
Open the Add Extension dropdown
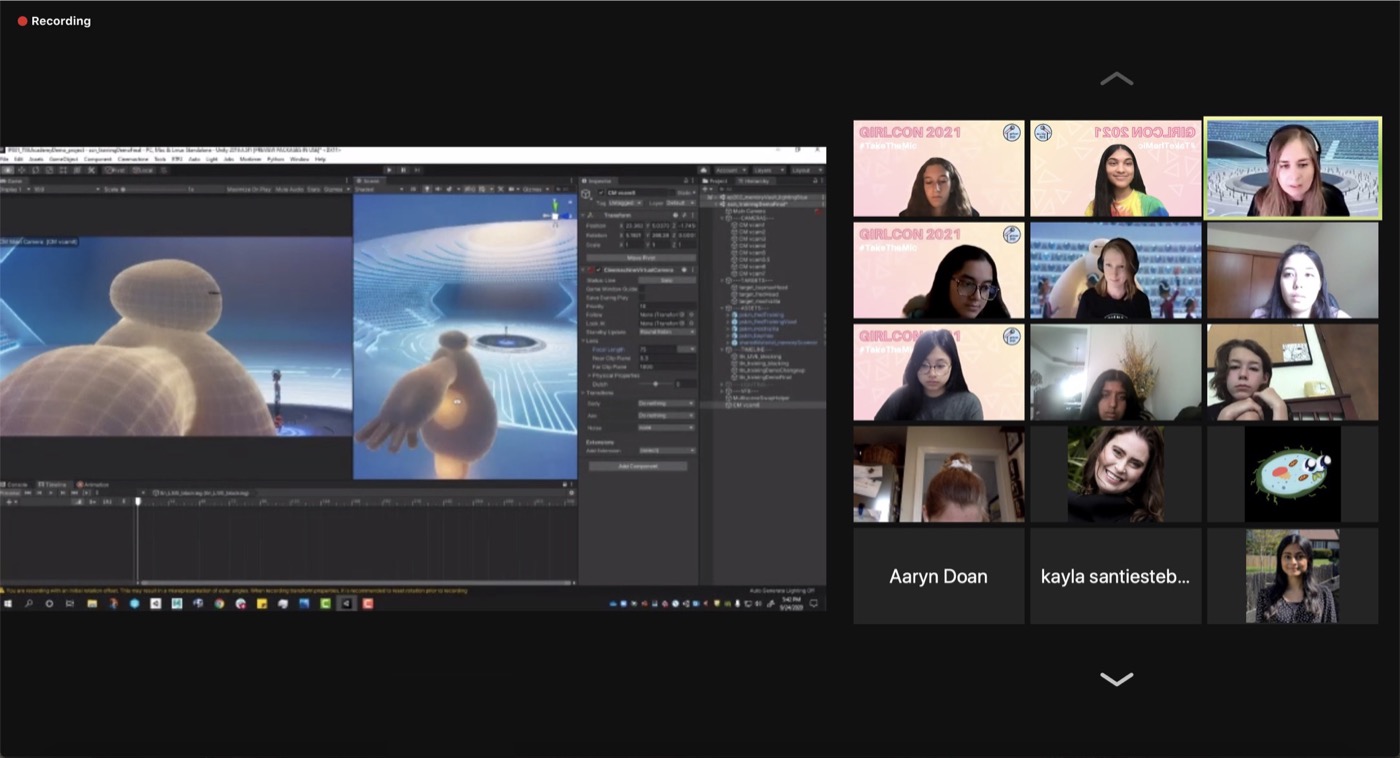click(x=666, y=451)
